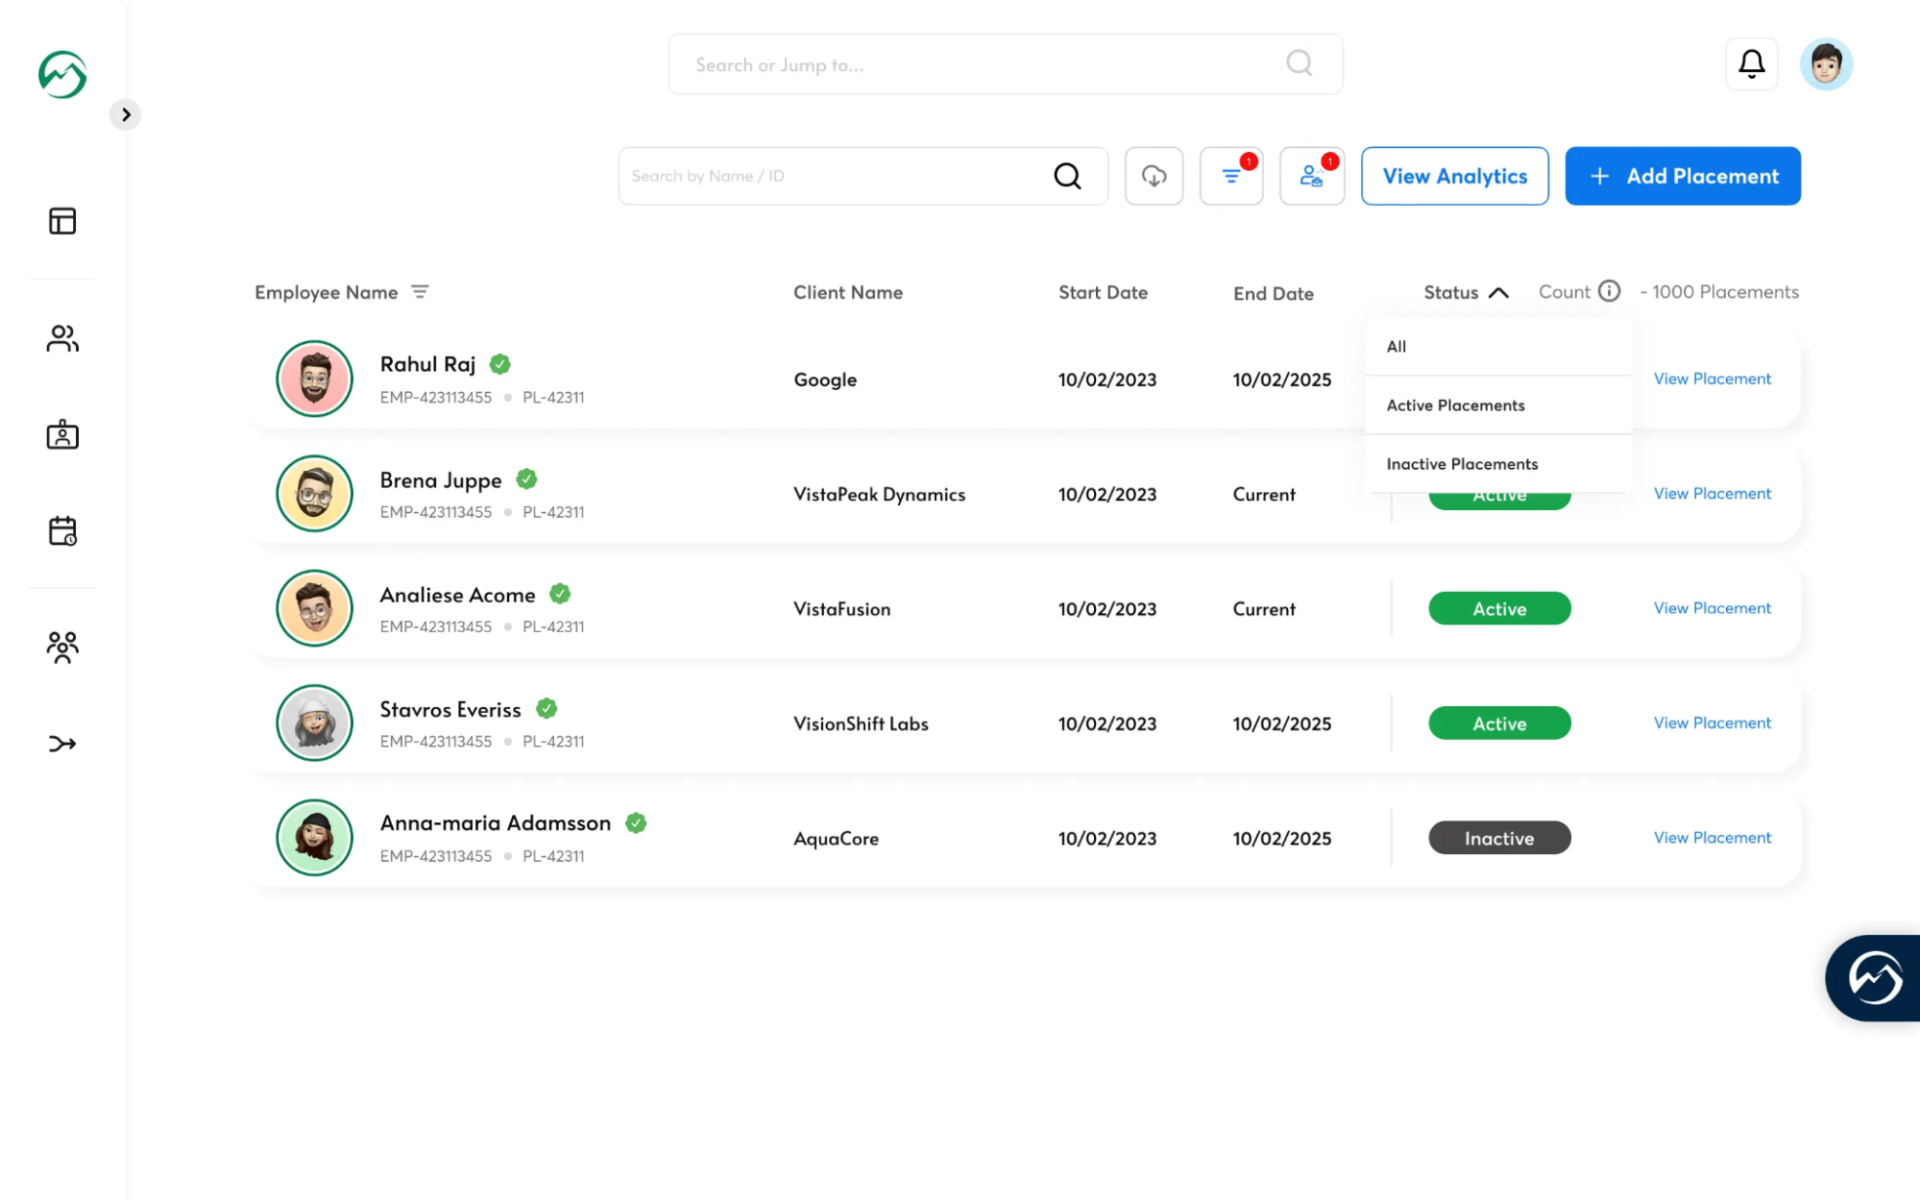Select the teams group icon in sidebar
This screenshot has width=1920, height=1201.
[62, 646]
